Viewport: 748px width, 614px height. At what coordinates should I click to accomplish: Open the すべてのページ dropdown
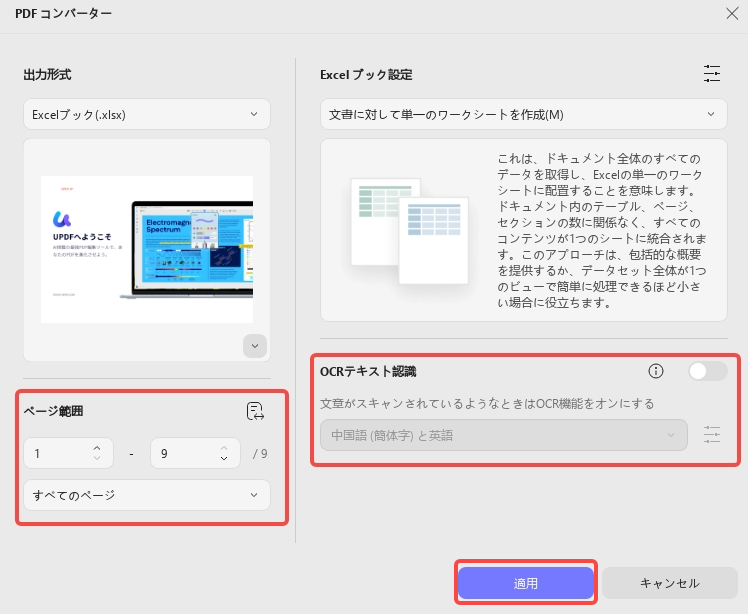coord(147,495)
